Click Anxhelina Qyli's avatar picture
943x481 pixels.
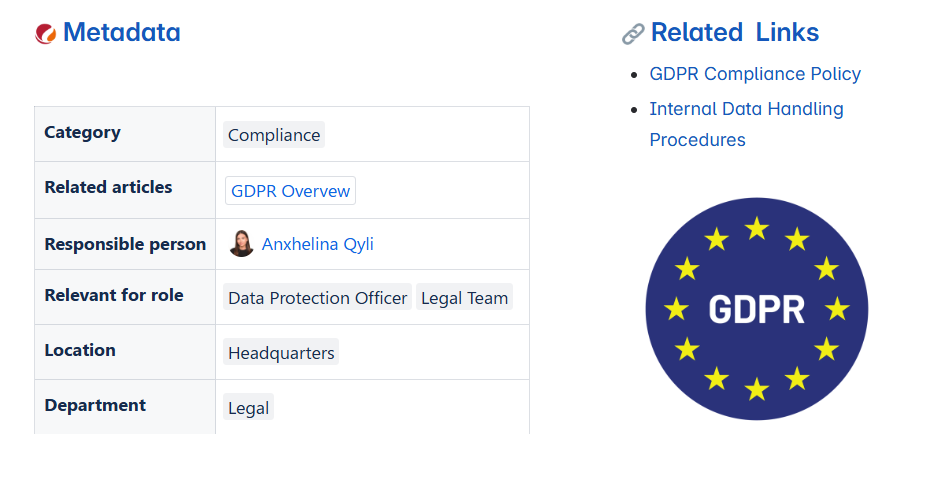tap(241, 244)
